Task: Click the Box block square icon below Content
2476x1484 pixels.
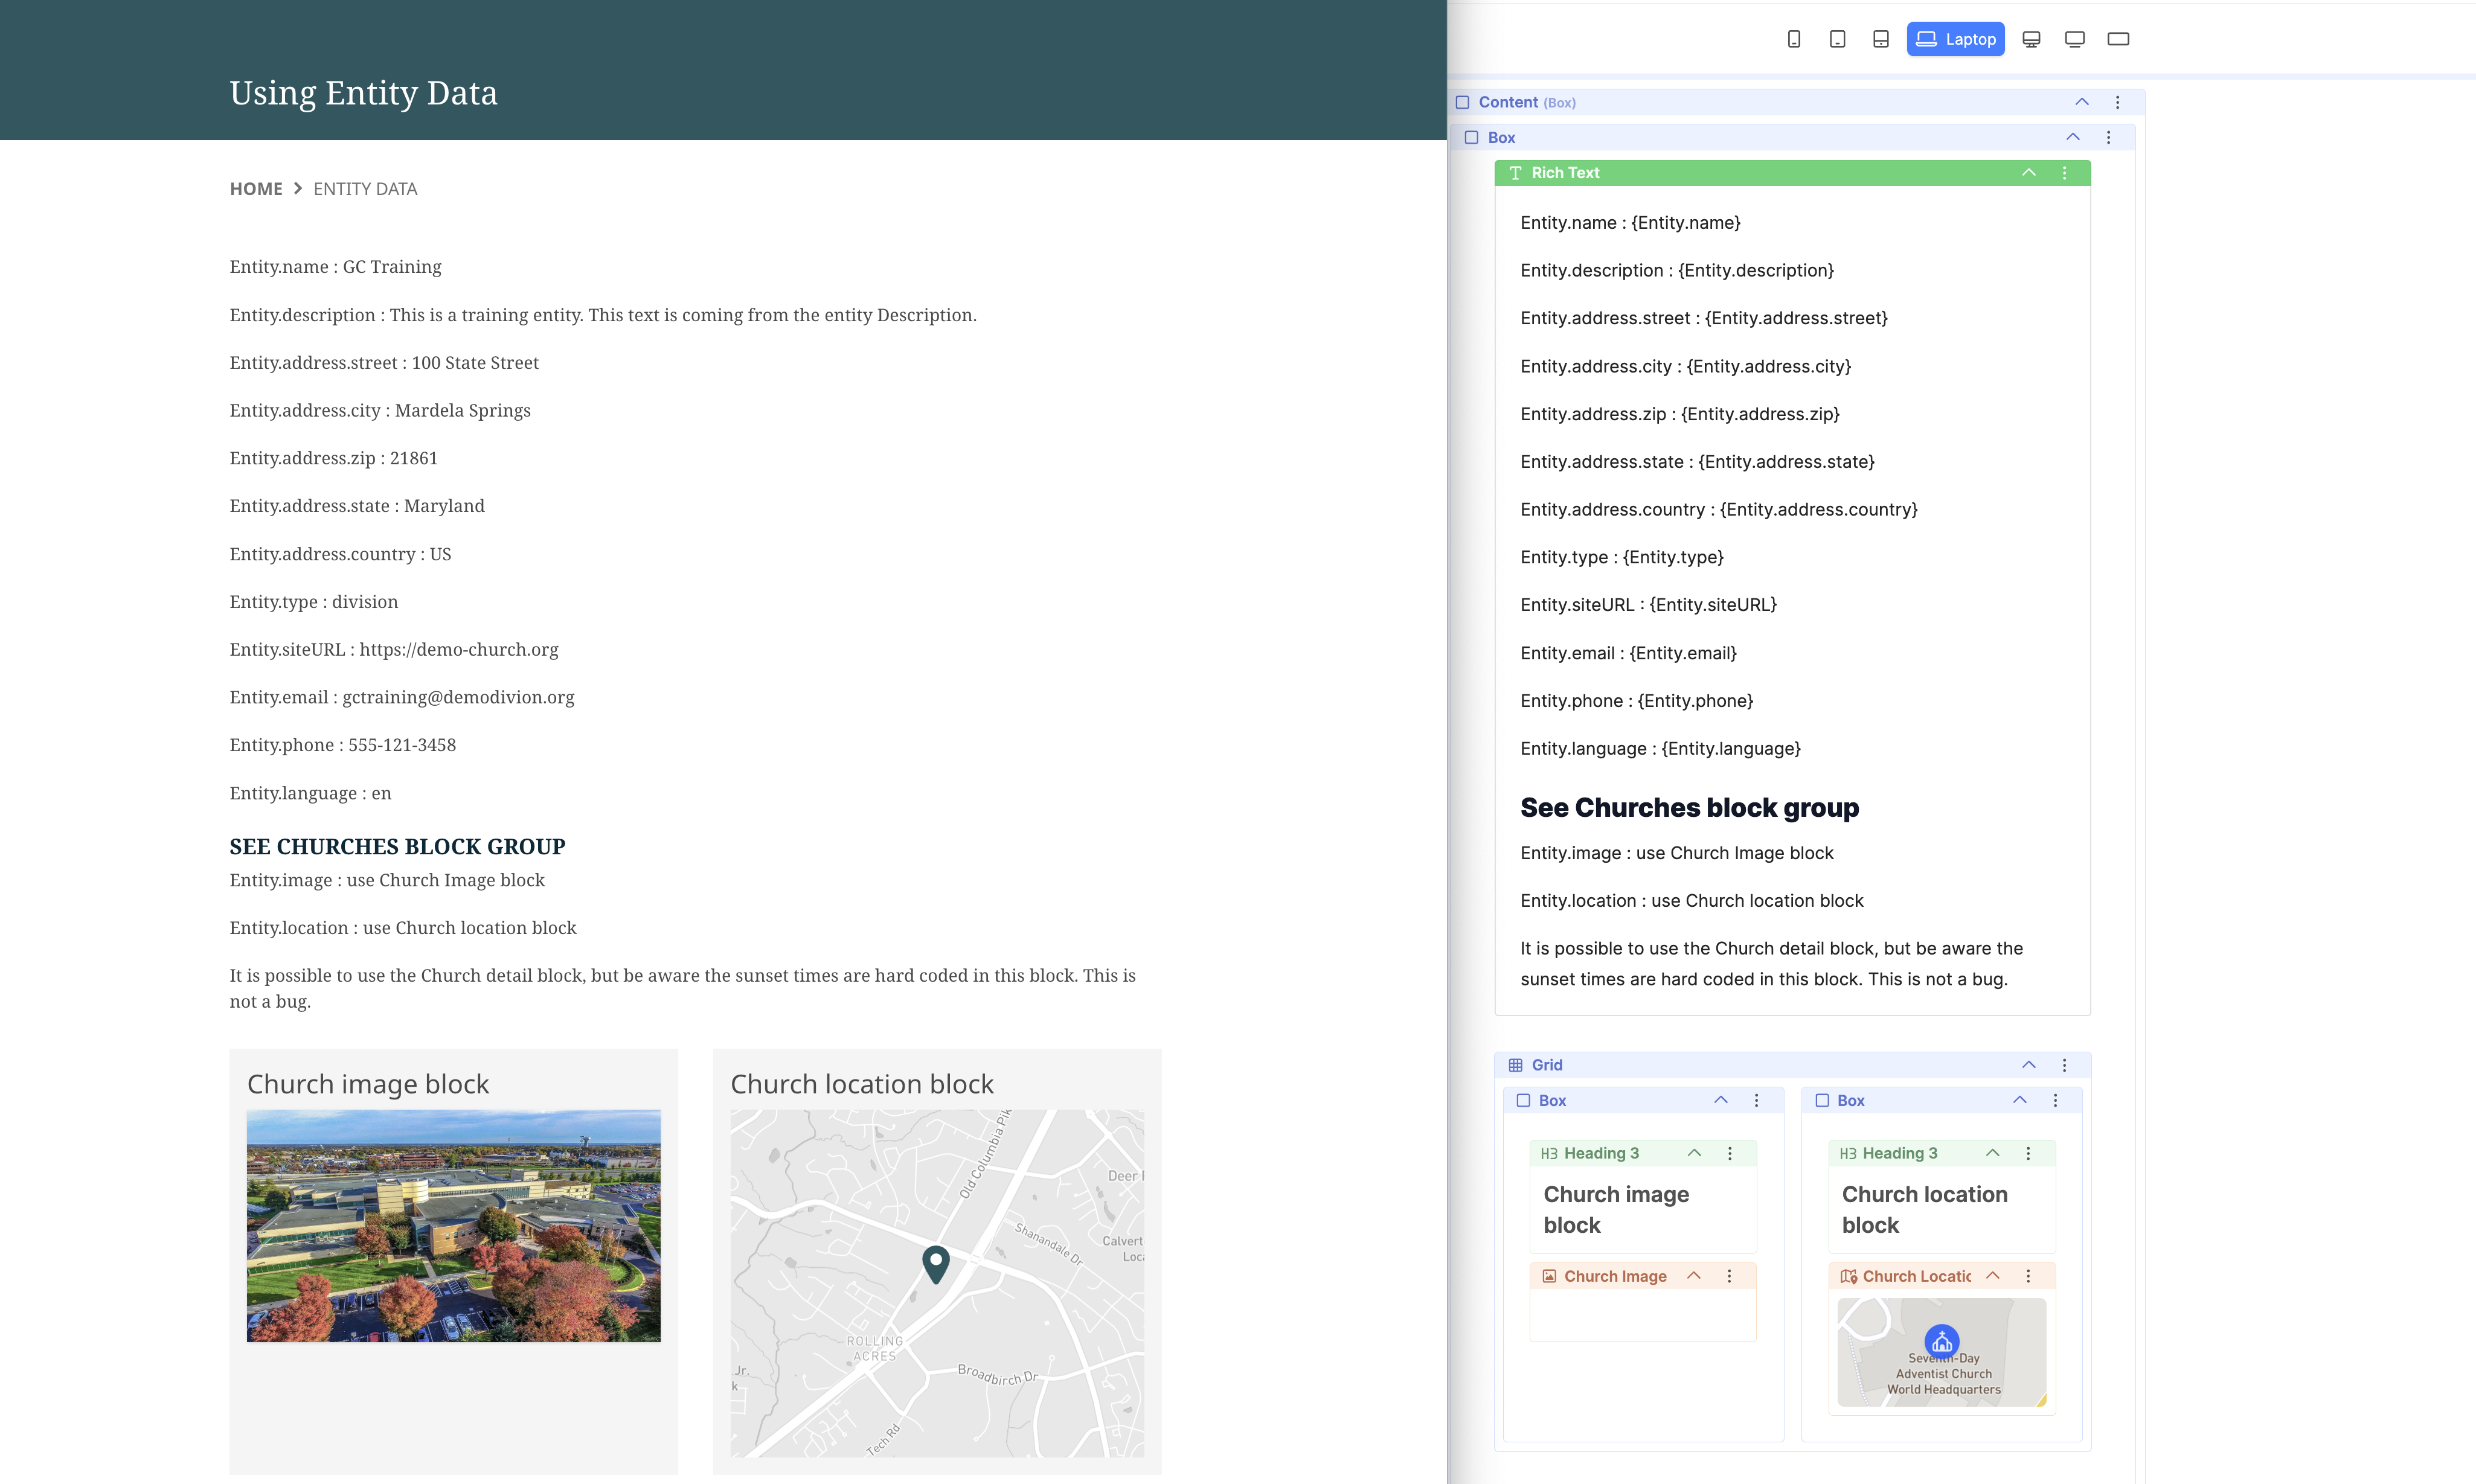Action: (x=1471, y=138)
